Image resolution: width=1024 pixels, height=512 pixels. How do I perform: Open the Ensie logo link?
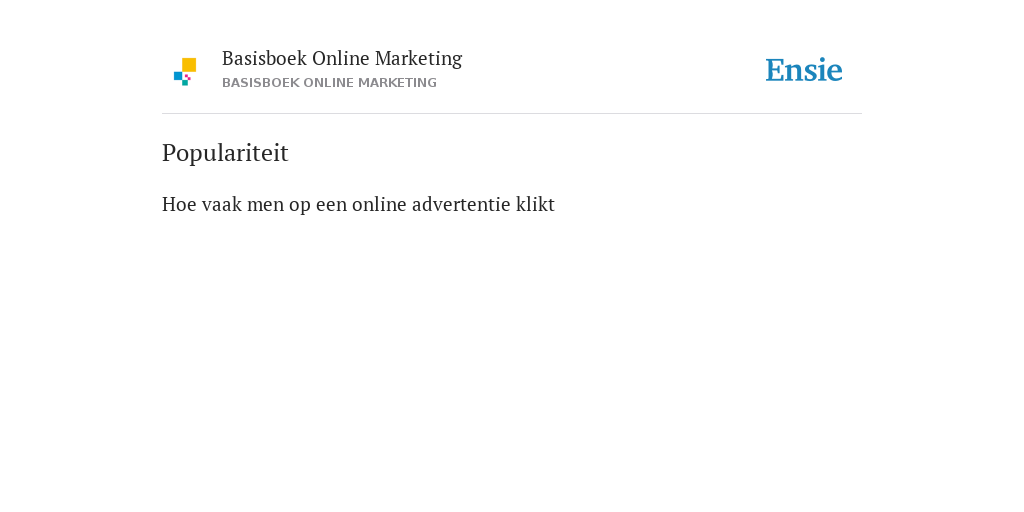coord(804,70)
